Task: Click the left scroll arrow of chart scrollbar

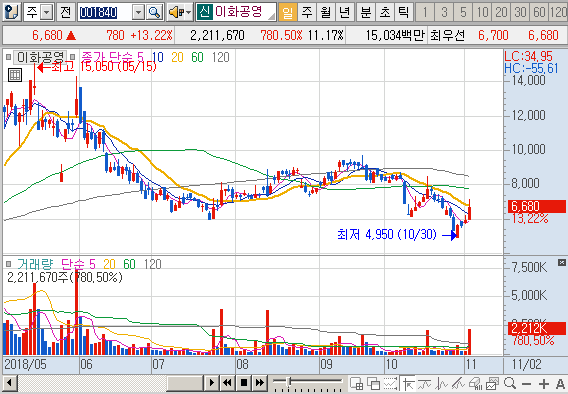Action: [9, 383]
